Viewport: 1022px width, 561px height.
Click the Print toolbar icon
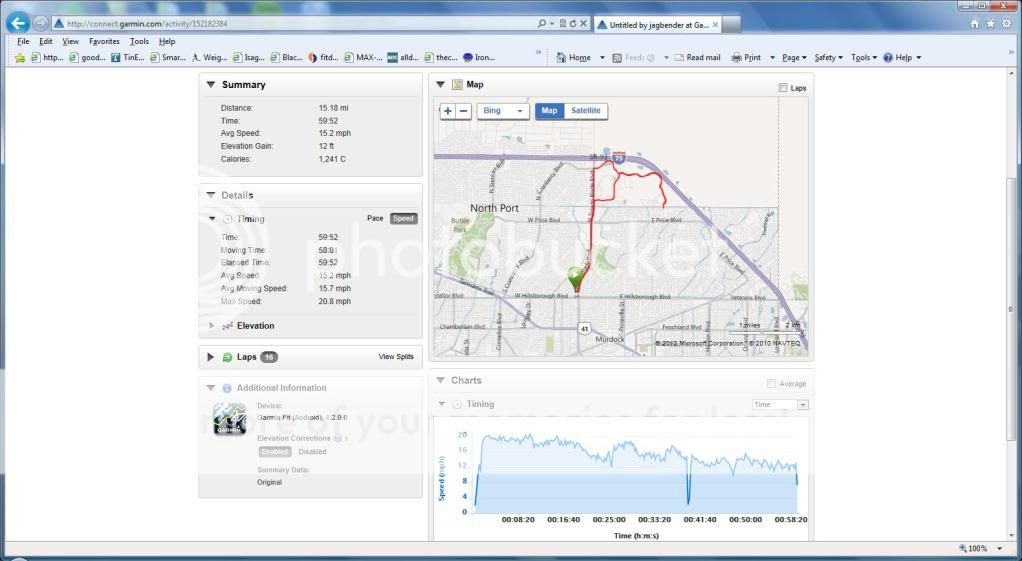(x=746, y=58)
